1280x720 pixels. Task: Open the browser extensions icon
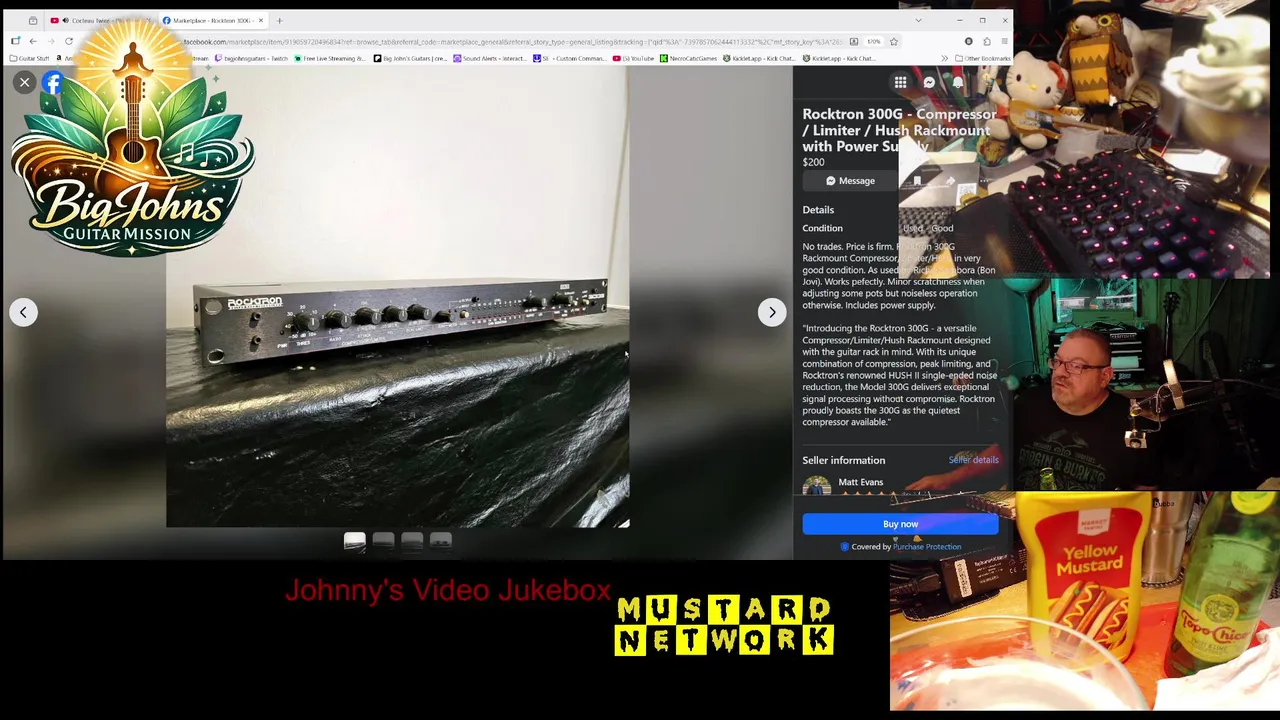pyautogui.click(x=986, y=41)
